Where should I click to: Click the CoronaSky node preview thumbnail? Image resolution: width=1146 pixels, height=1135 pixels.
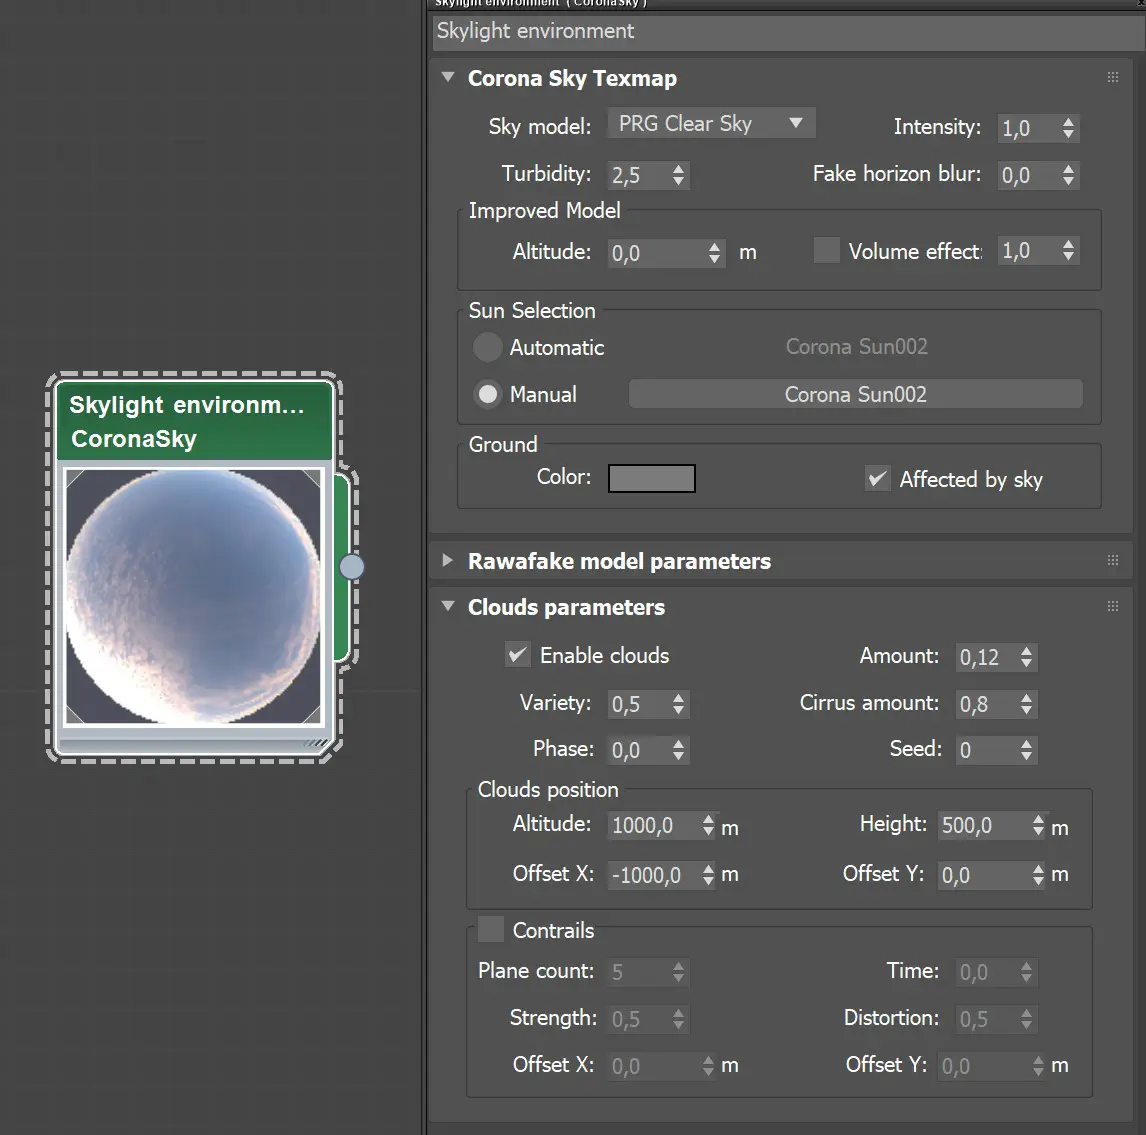[x=194, y=596]
